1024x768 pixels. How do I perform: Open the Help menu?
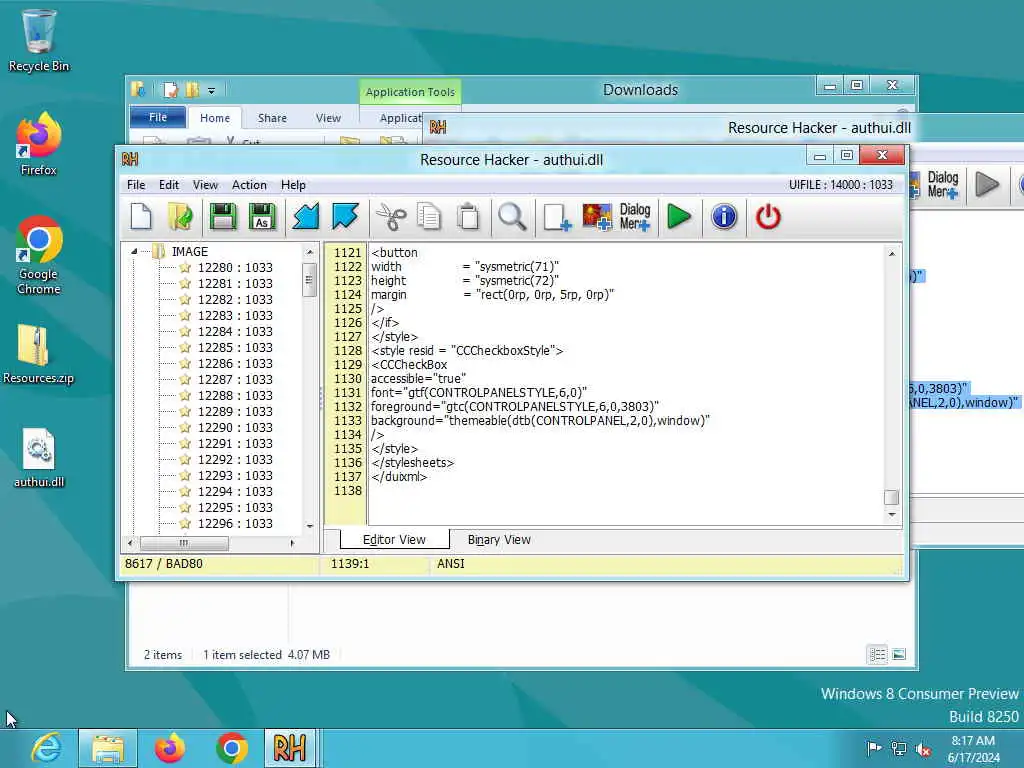[293, 185]
